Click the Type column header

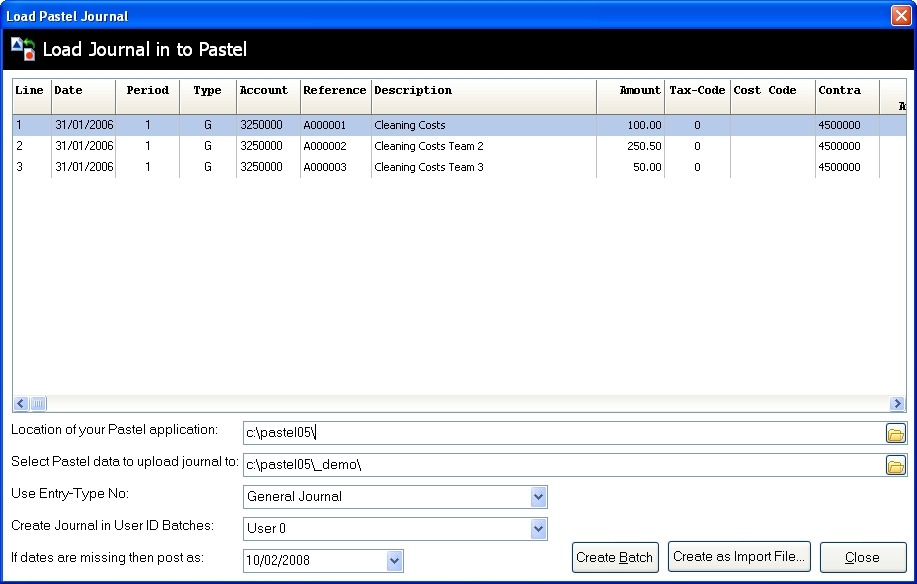click(208, 96)
